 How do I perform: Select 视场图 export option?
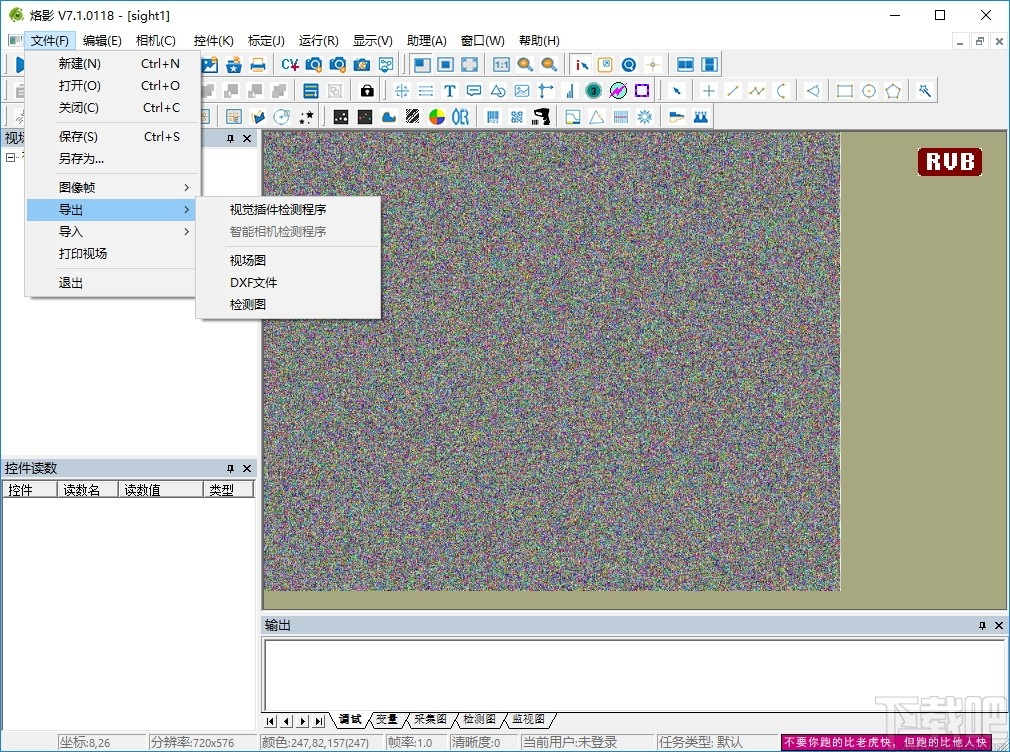tap(288, 261)
